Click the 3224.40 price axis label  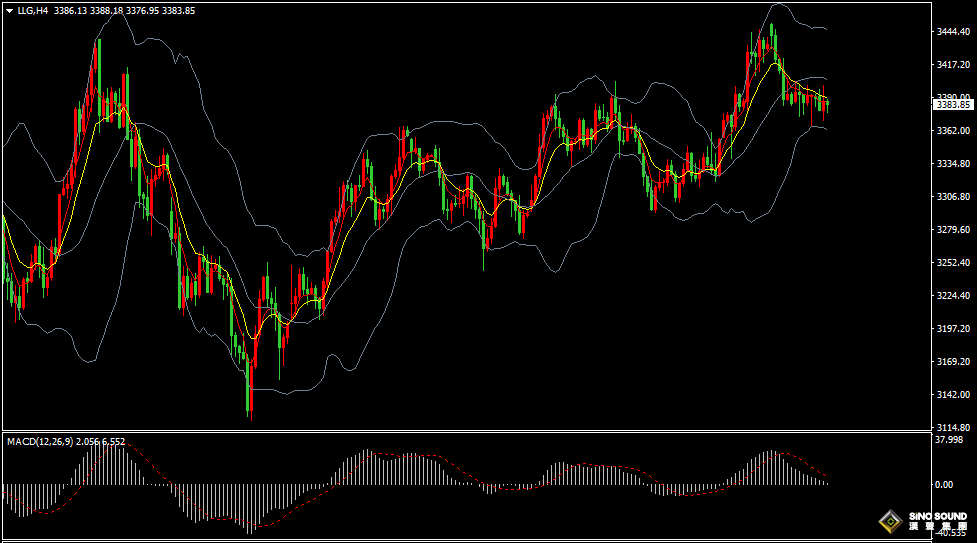[x=954, y=295]
